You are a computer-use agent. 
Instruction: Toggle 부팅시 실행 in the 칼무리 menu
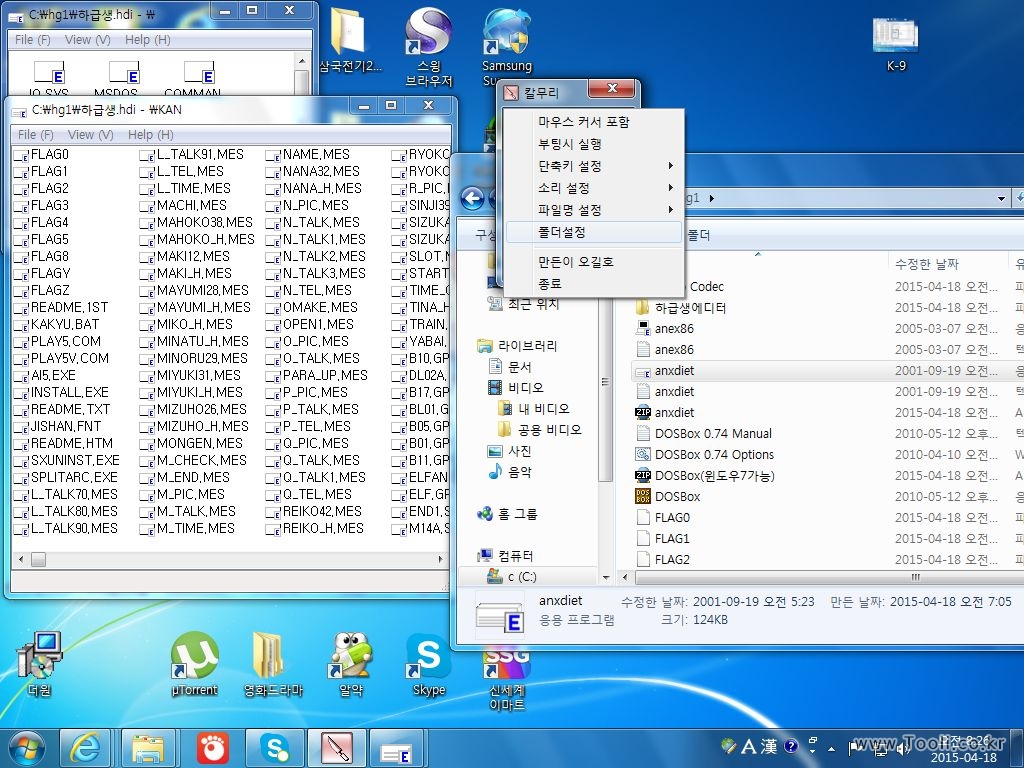tap(593, 144)
